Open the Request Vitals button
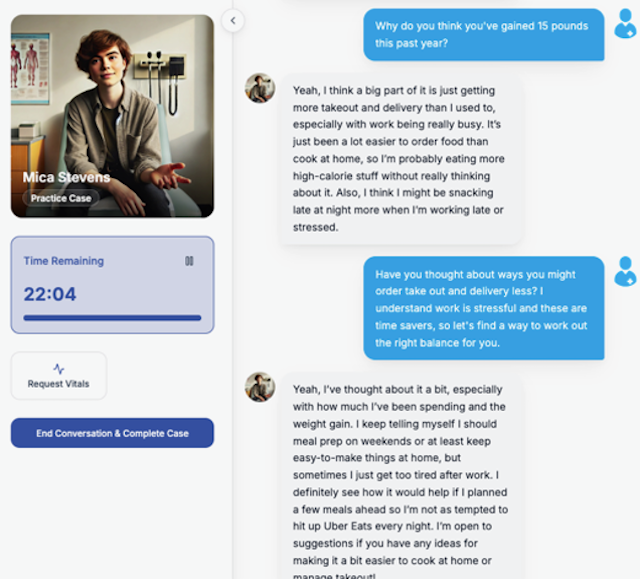 [59, 376]
